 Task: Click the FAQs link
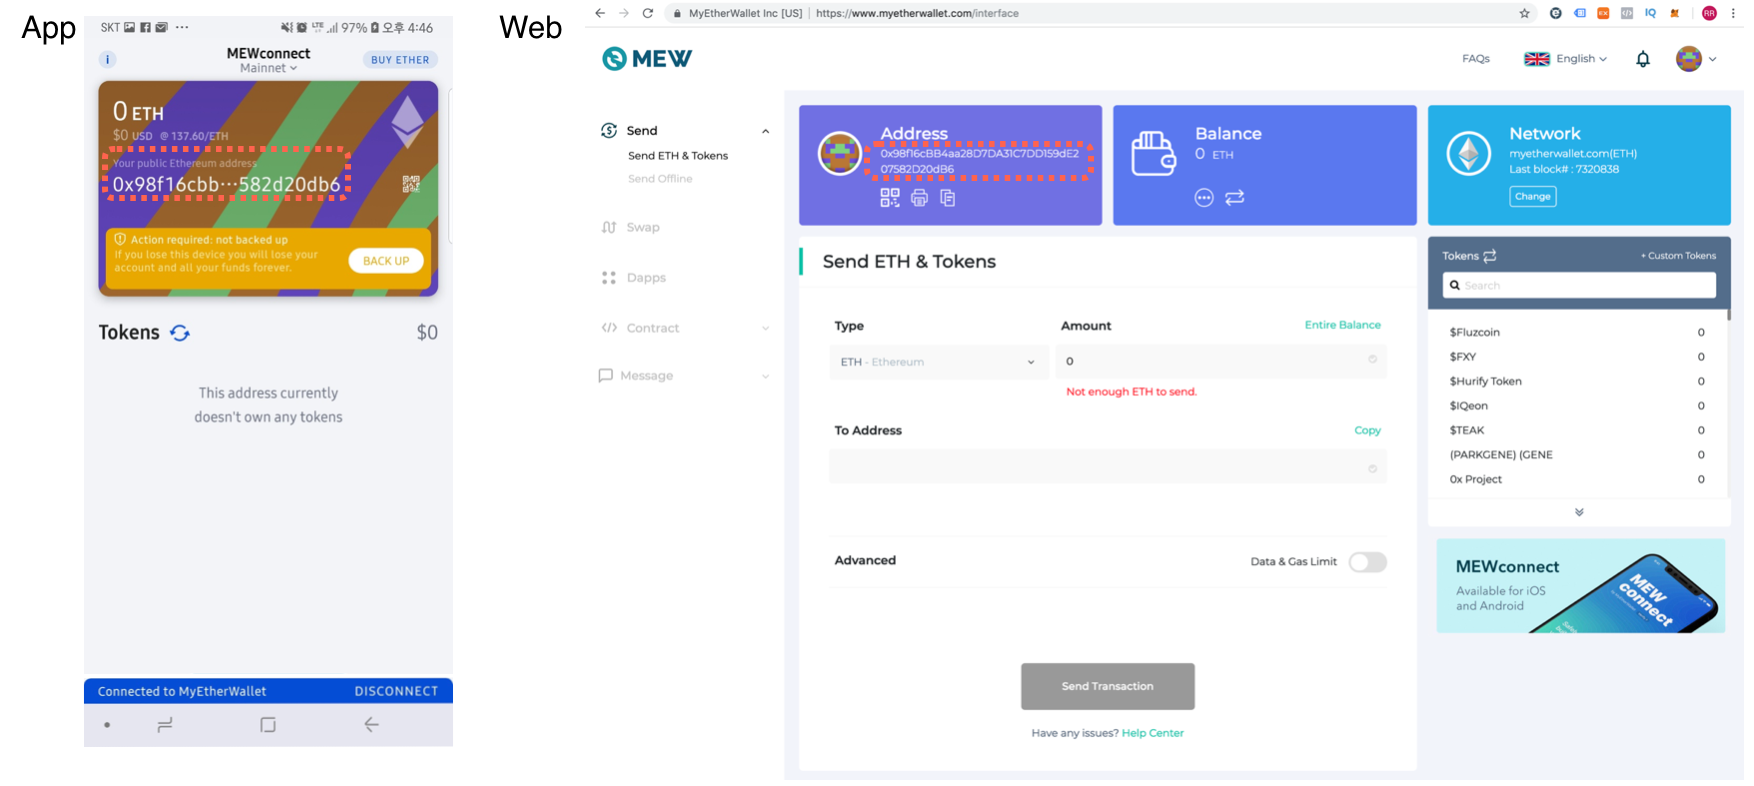tap(1476, 59)
